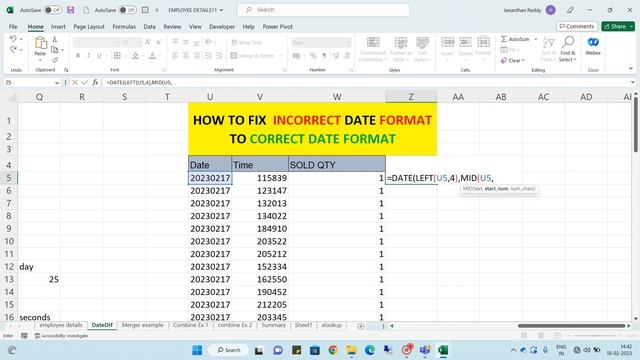Toggle the second AutoSave switch
This screenshot has width=640, height=360.
(127, 10)
